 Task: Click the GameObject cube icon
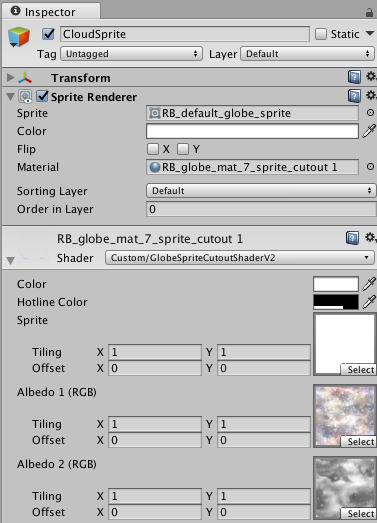(x=19, y=37)
